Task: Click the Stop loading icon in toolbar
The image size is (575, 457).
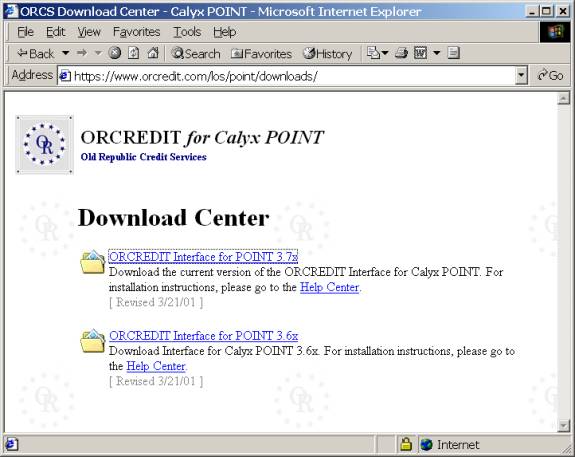Action: click(115, 53)
